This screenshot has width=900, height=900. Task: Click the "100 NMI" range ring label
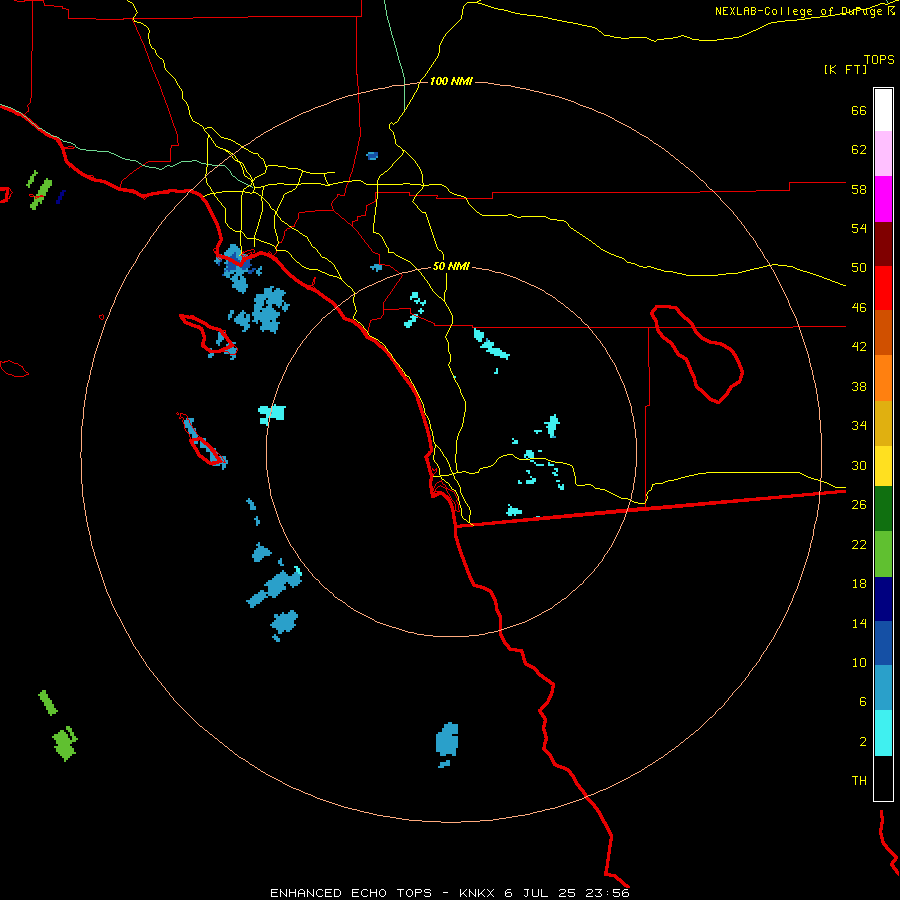click(x=451, y=82)
